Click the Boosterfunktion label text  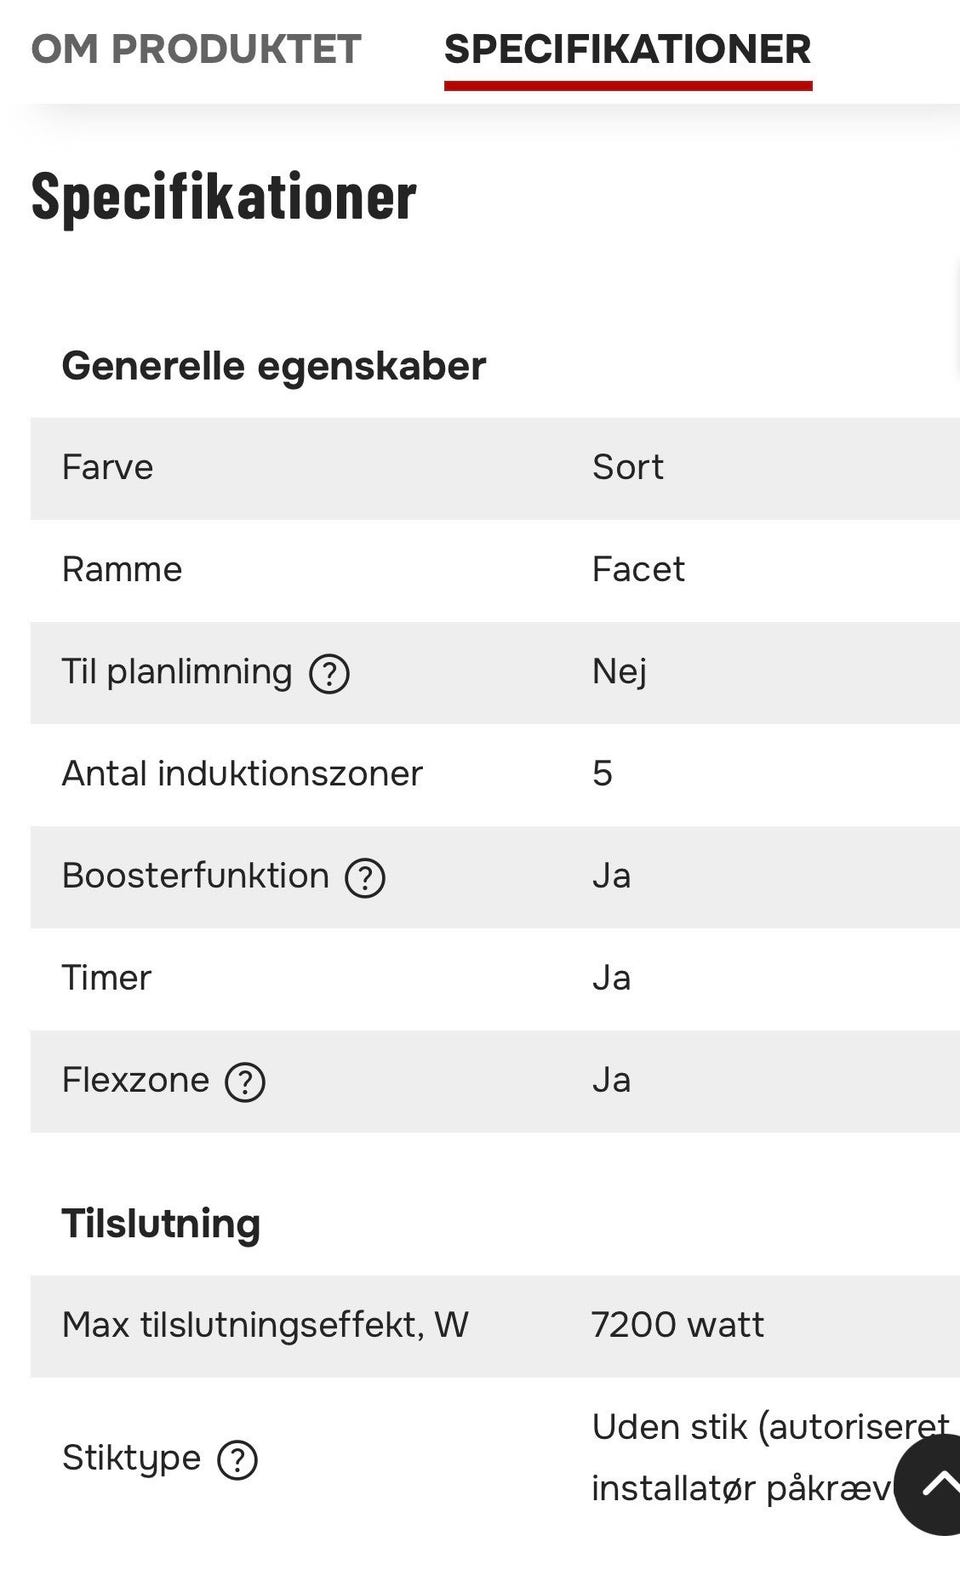click(x=196, y=876)
